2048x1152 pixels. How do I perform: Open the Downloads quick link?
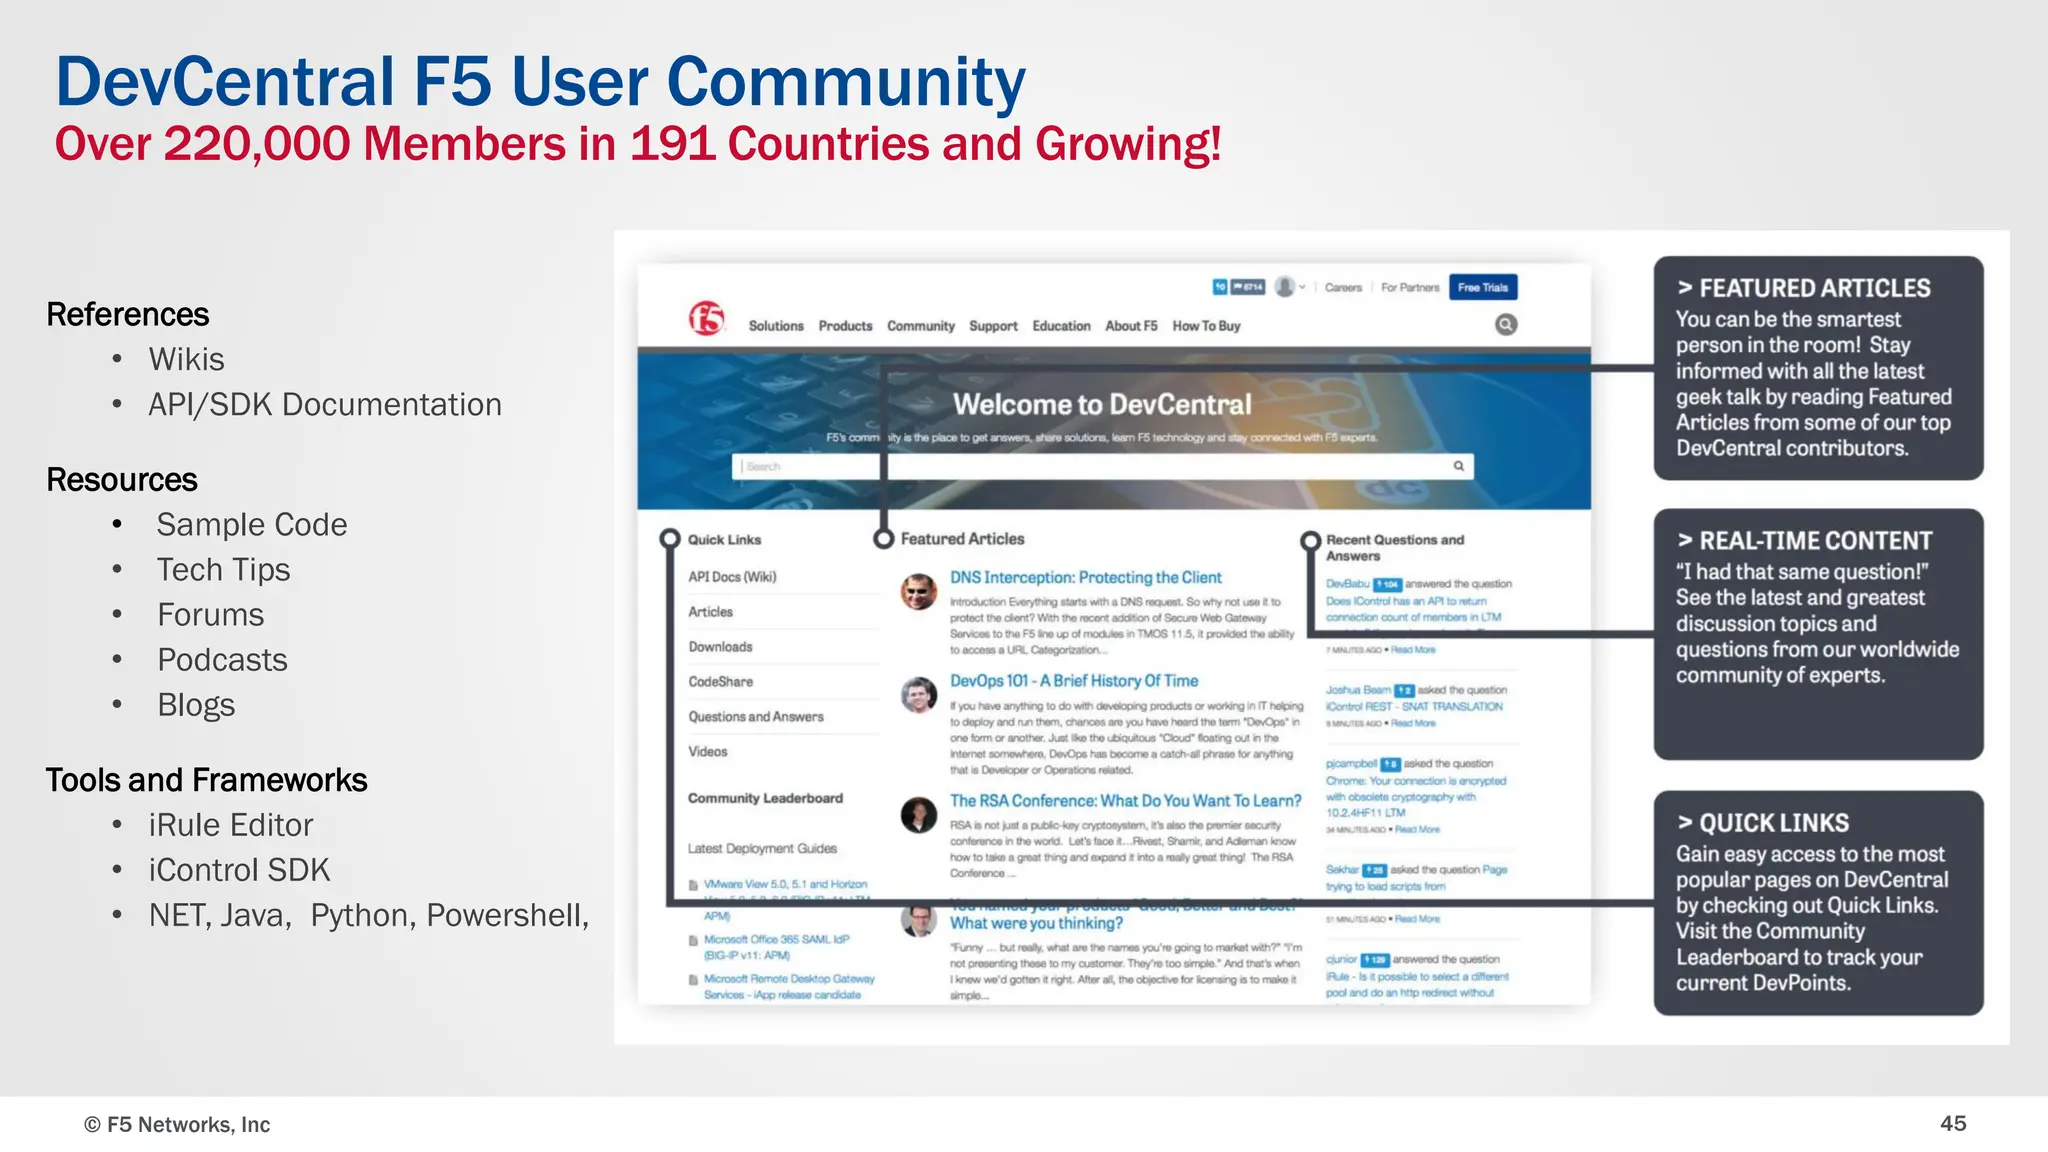(720, 647)
